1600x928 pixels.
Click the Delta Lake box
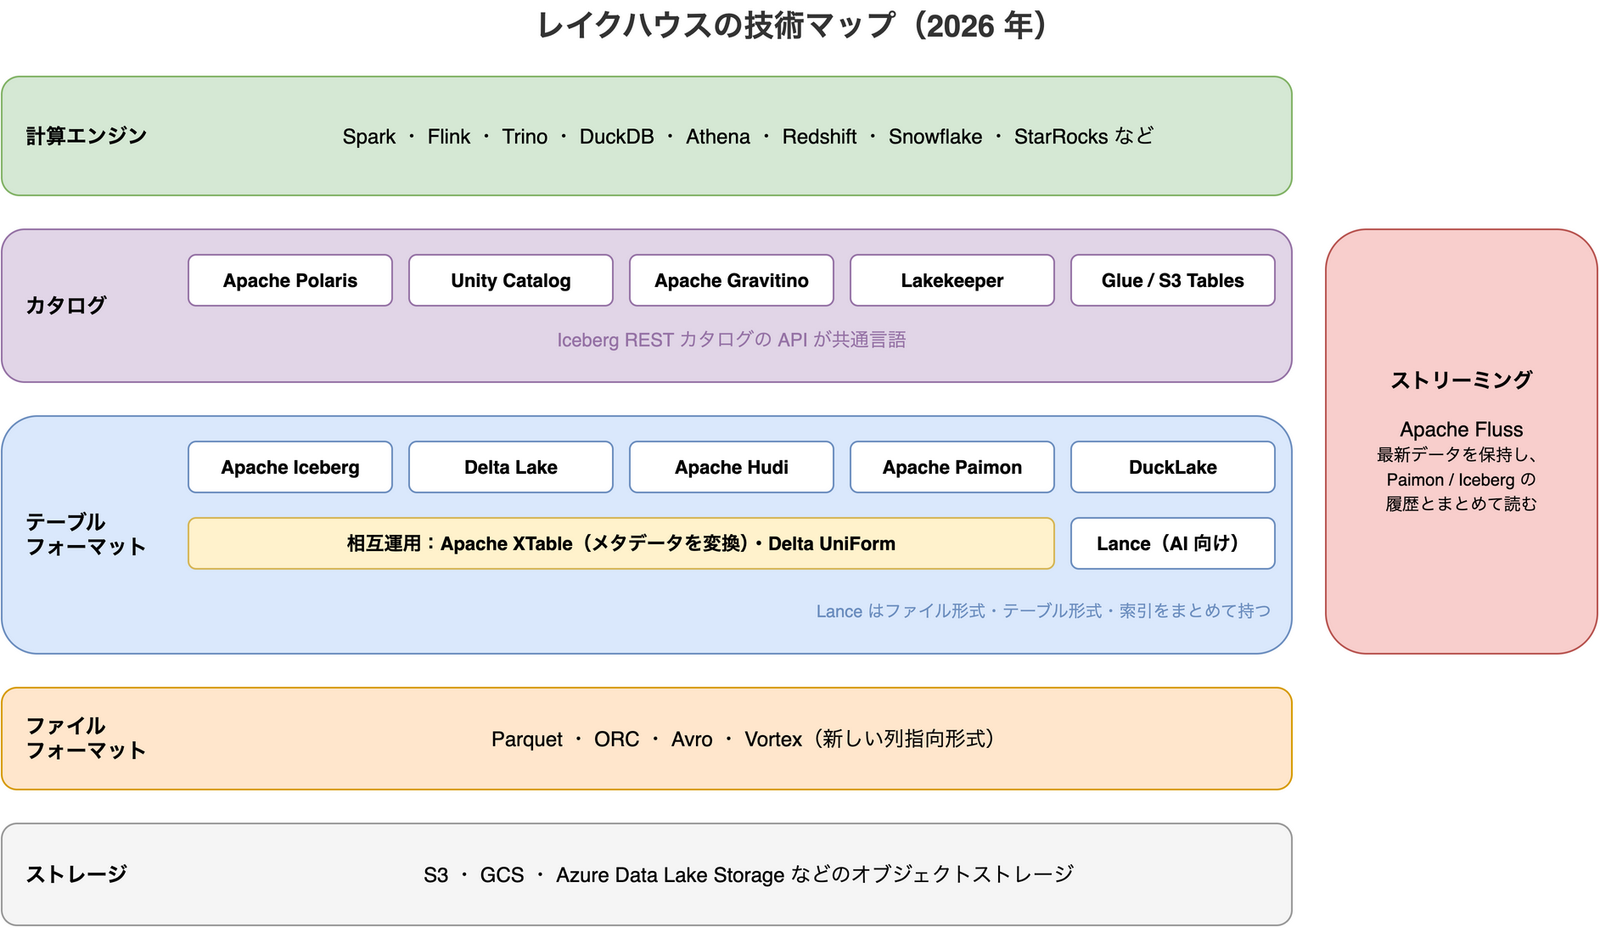click(511, 467)
